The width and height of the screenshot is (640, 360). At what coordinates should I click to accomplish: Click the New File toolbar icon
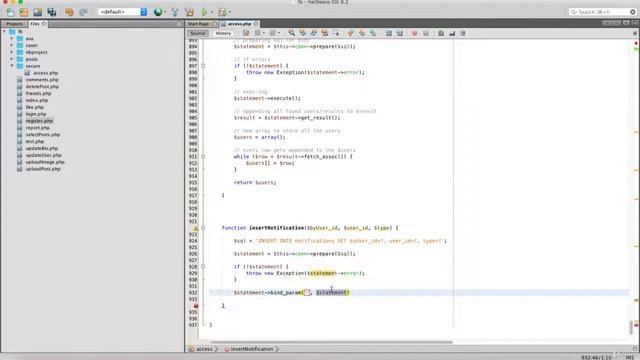pos(10,12)
